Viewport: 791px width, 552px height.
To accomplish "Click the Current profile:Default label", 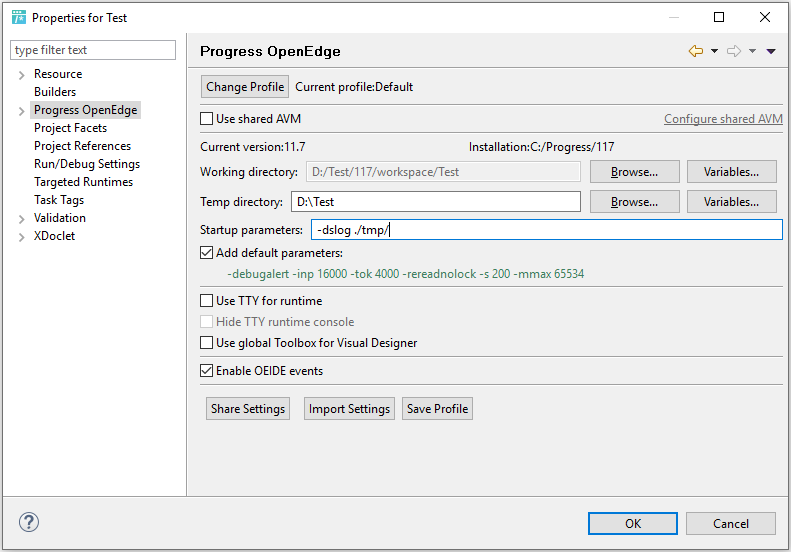I will [354, 87].
